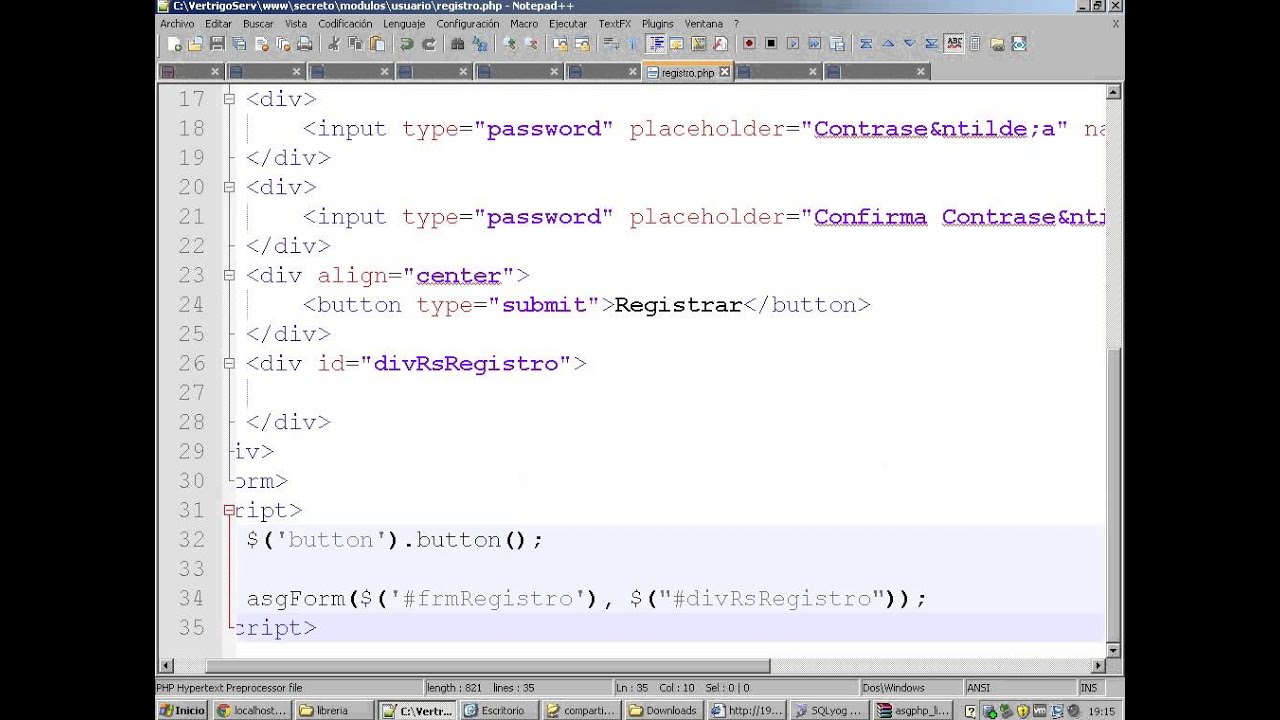Play back the recorded macro icon

tap(793, 44)
